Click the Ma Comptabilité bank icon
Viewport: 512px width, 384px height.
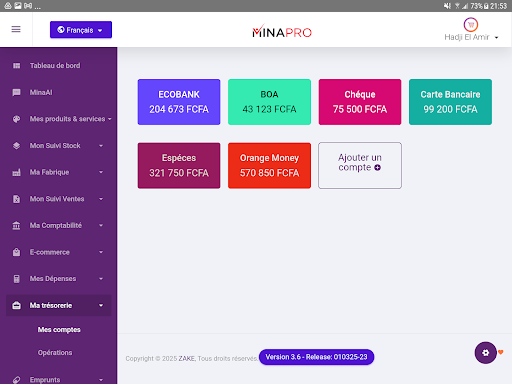click(x=16, y=226)
